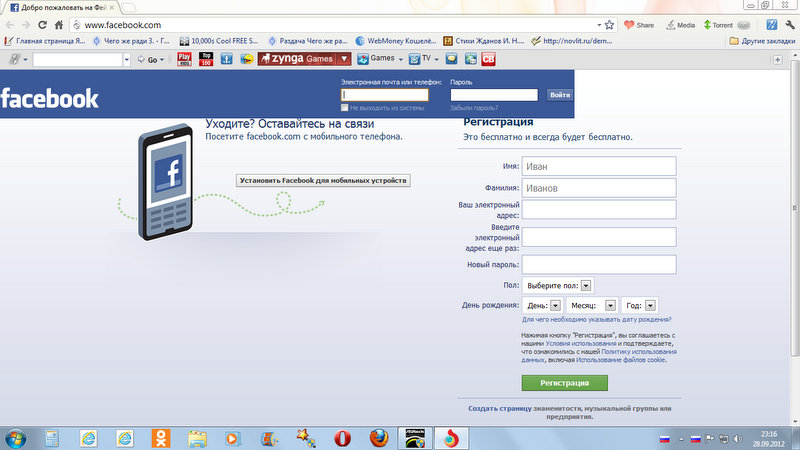Open the Windows Start menu

(x=16, y=438)
